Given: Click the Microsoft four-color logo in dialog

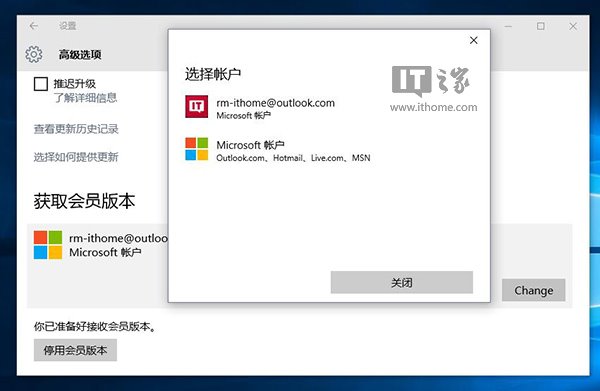Looking at the screenshot, I should tap(197, 149).
